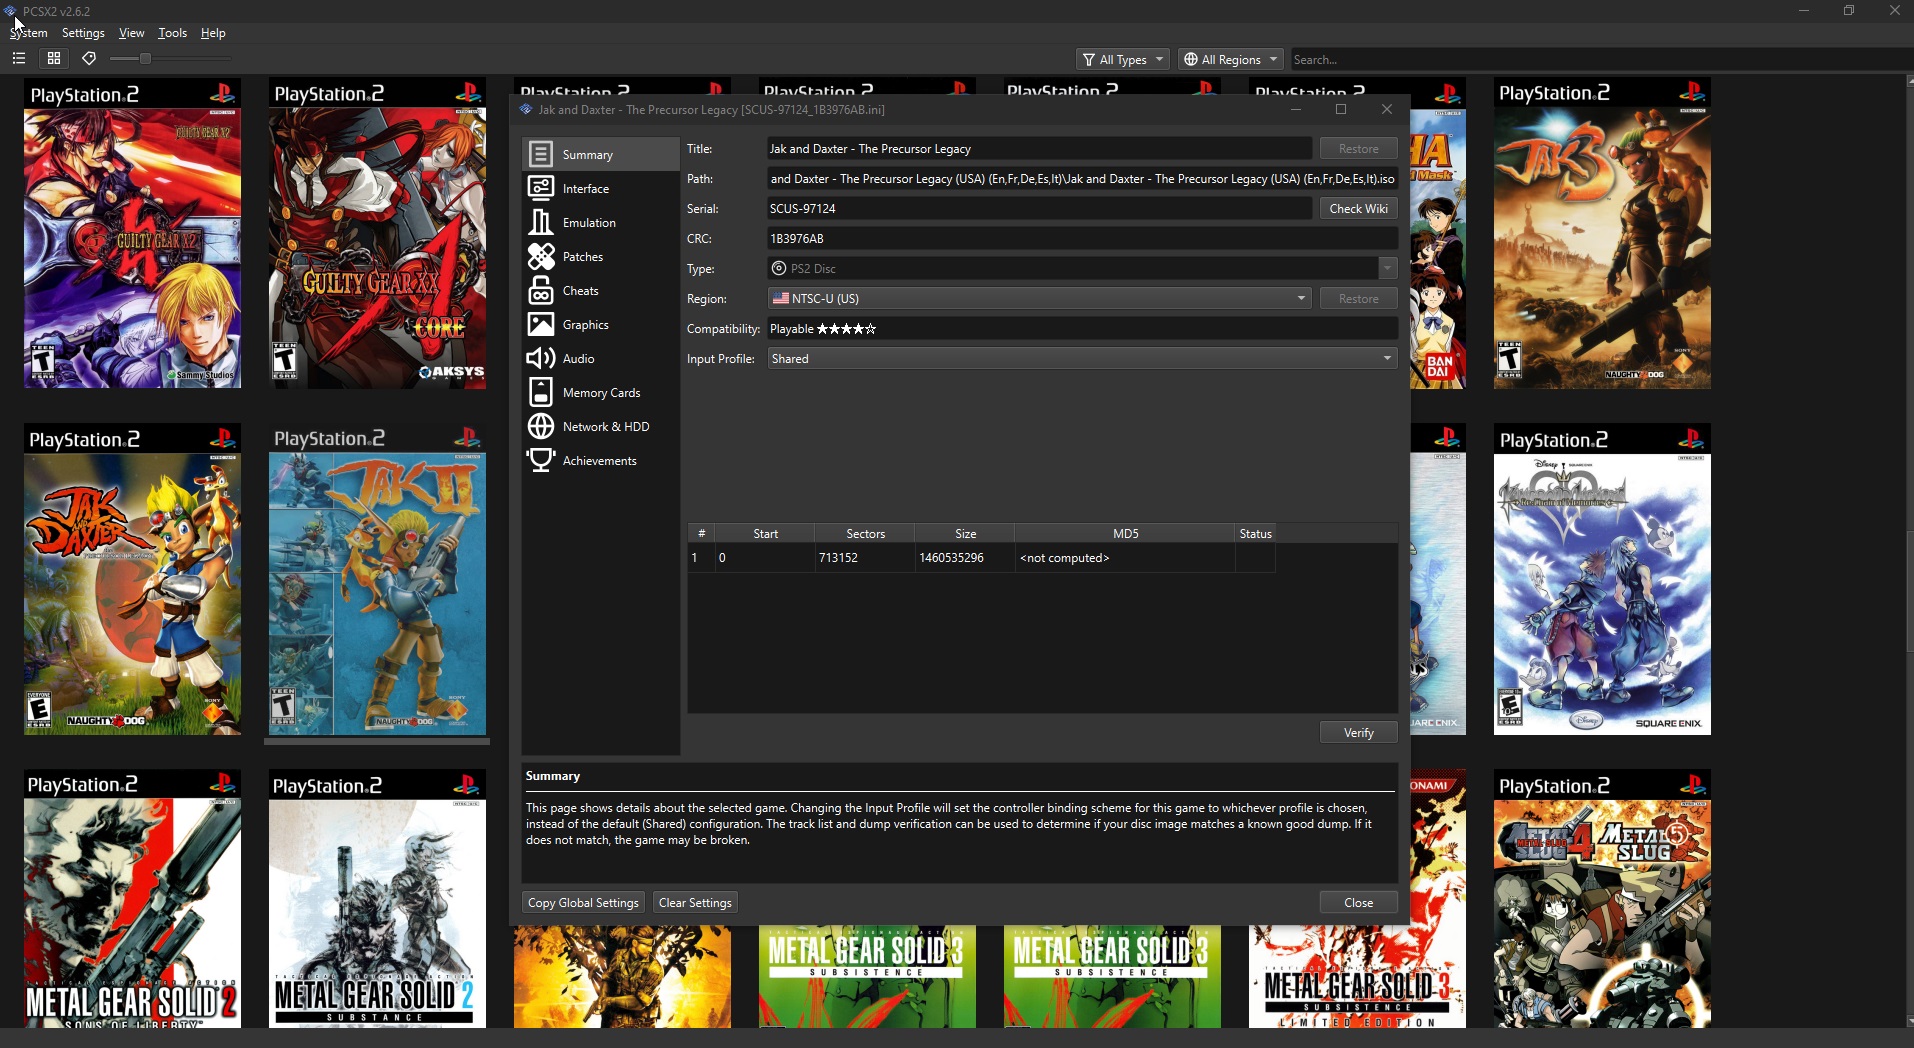Open the Graphics picture icon
The image size is (1914, 1048).
[x=541, y=324]
